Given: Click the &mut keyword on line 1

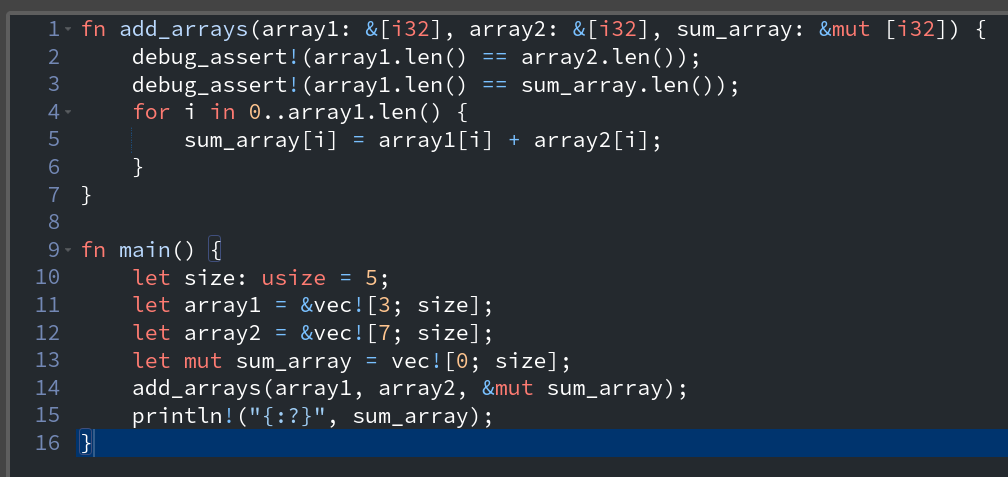Looking at the screenshot, I should 845,30.
